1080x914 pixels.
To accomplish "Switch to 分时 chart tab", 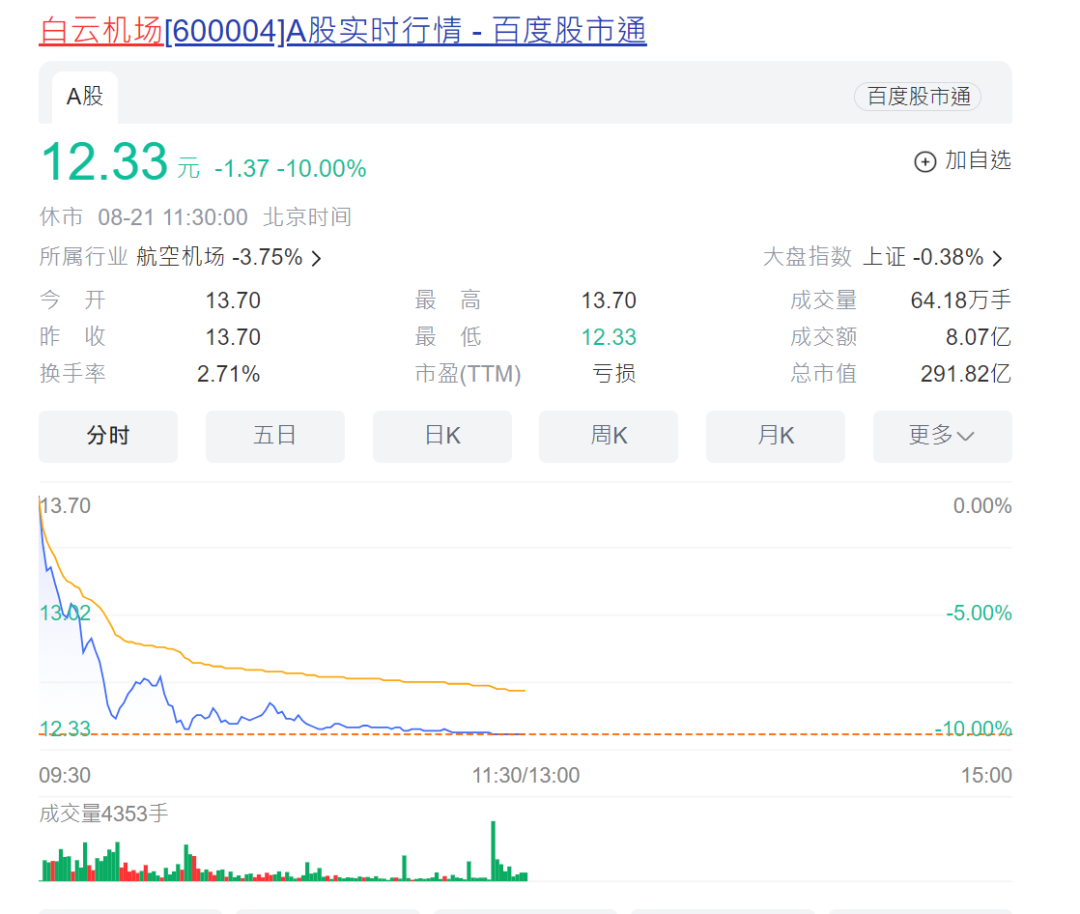I will tap(108, 436).
